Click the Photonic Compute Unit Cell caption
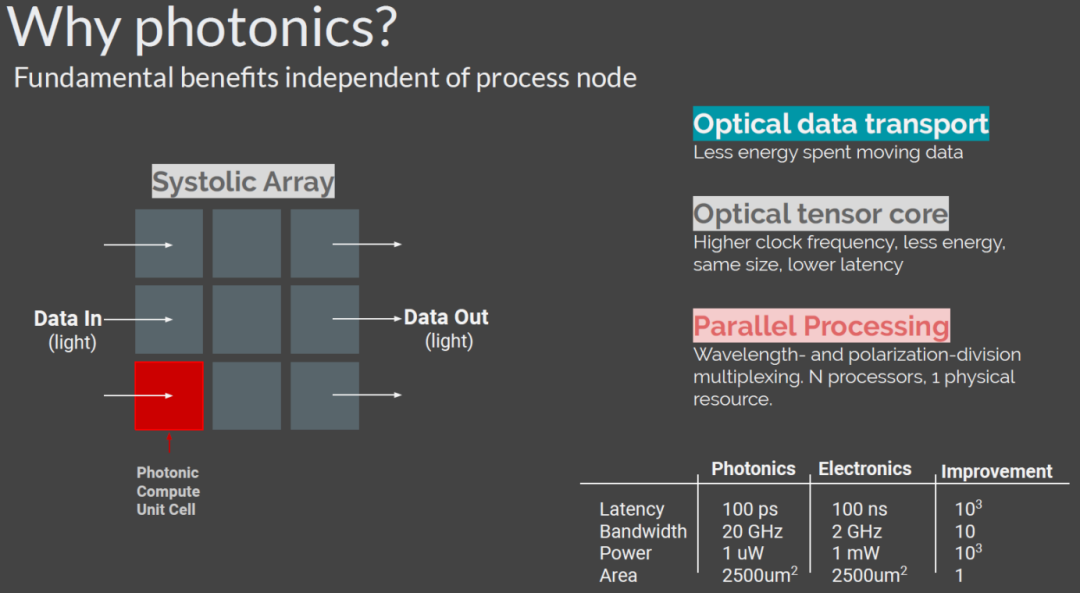The width and height of the screenshot is (1080, 593). click(x=168, y=491)
